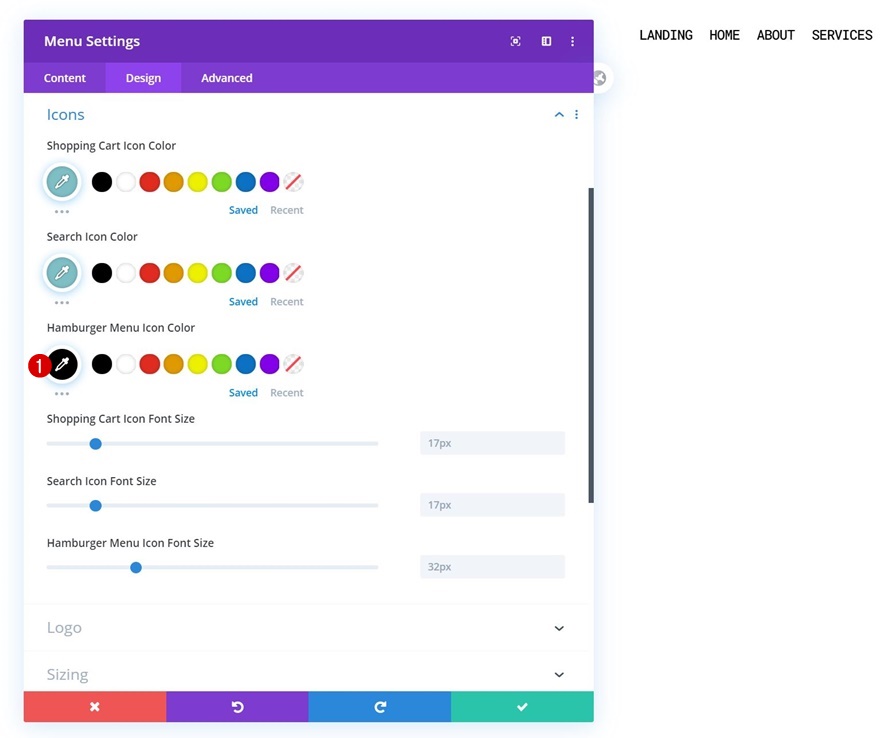Pick red swatch for Search Icon Color
Viewport: 880px width, 738px height.
[150, 273]
